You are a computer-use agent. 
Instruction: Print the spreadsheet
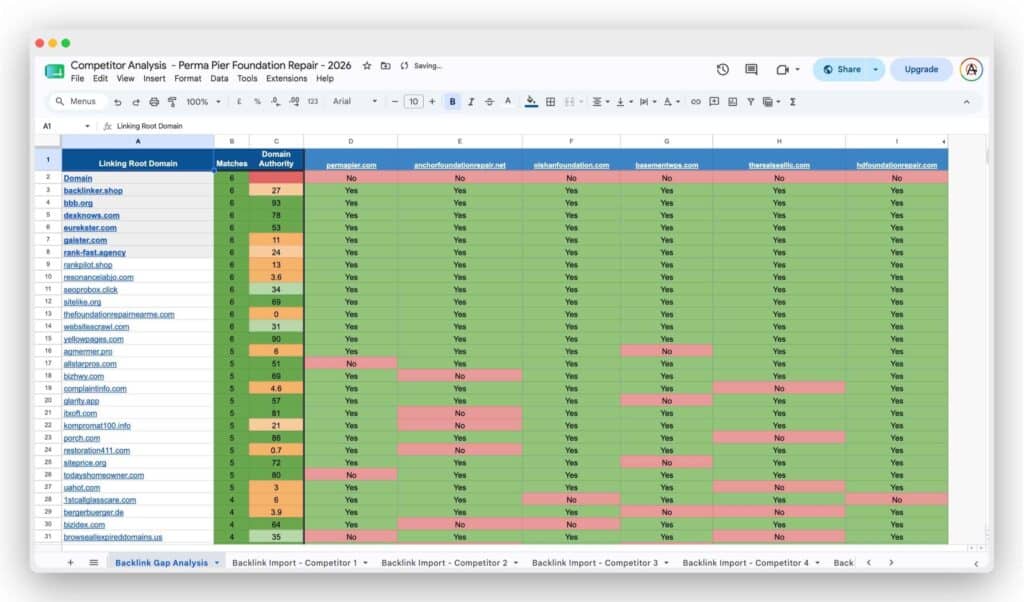point(154,102)
